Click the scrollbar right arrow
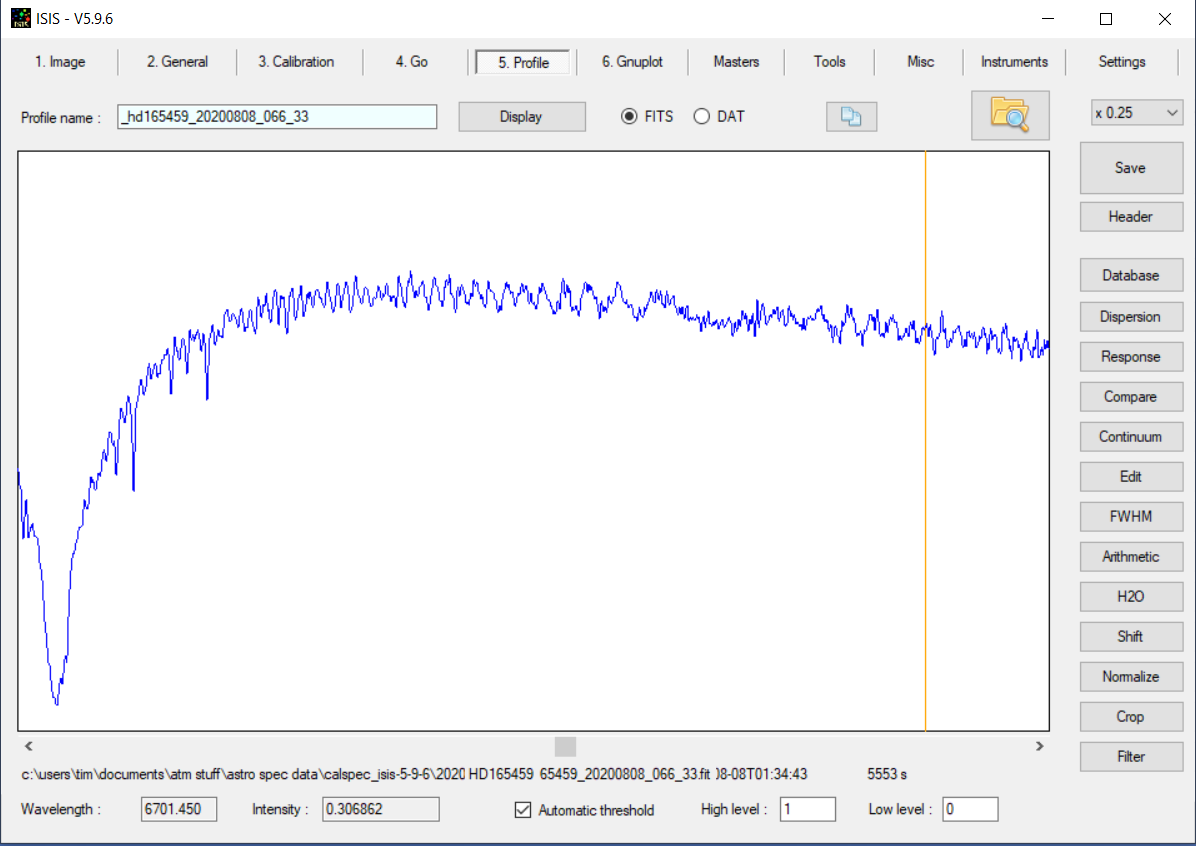The image size is (1196, 846). [1040, 746]
